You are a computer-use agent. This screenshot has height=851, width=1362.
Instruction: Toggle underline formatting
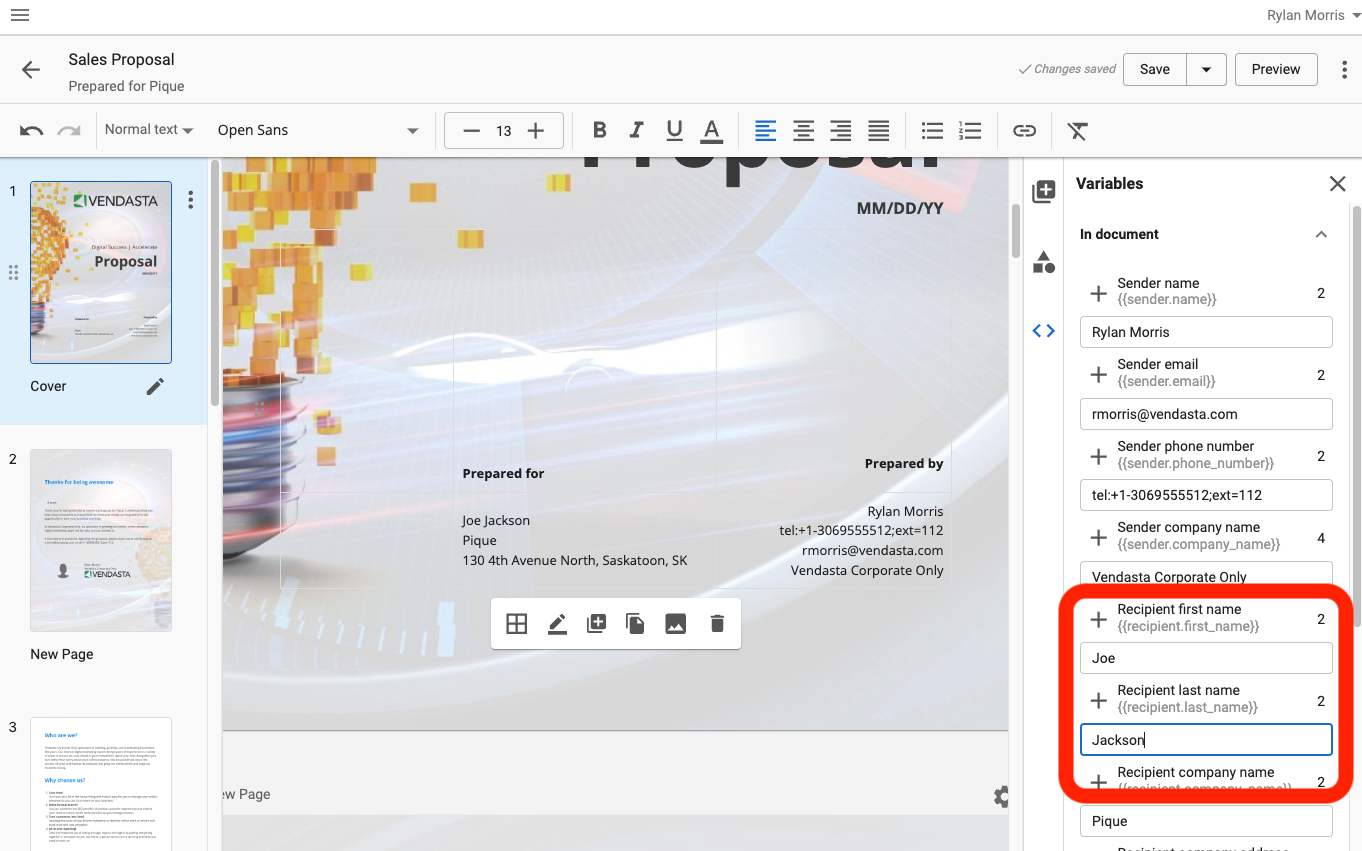click(x=674, y=130)
